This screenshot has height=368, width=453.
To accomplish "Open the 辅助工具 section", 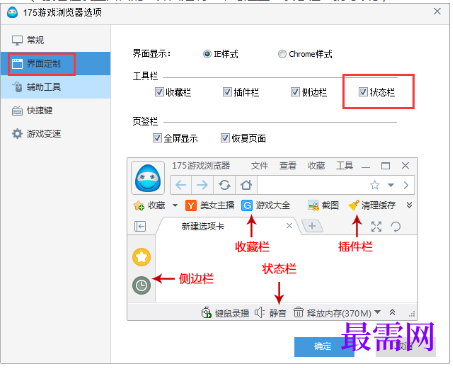I will tap(55, 87).
